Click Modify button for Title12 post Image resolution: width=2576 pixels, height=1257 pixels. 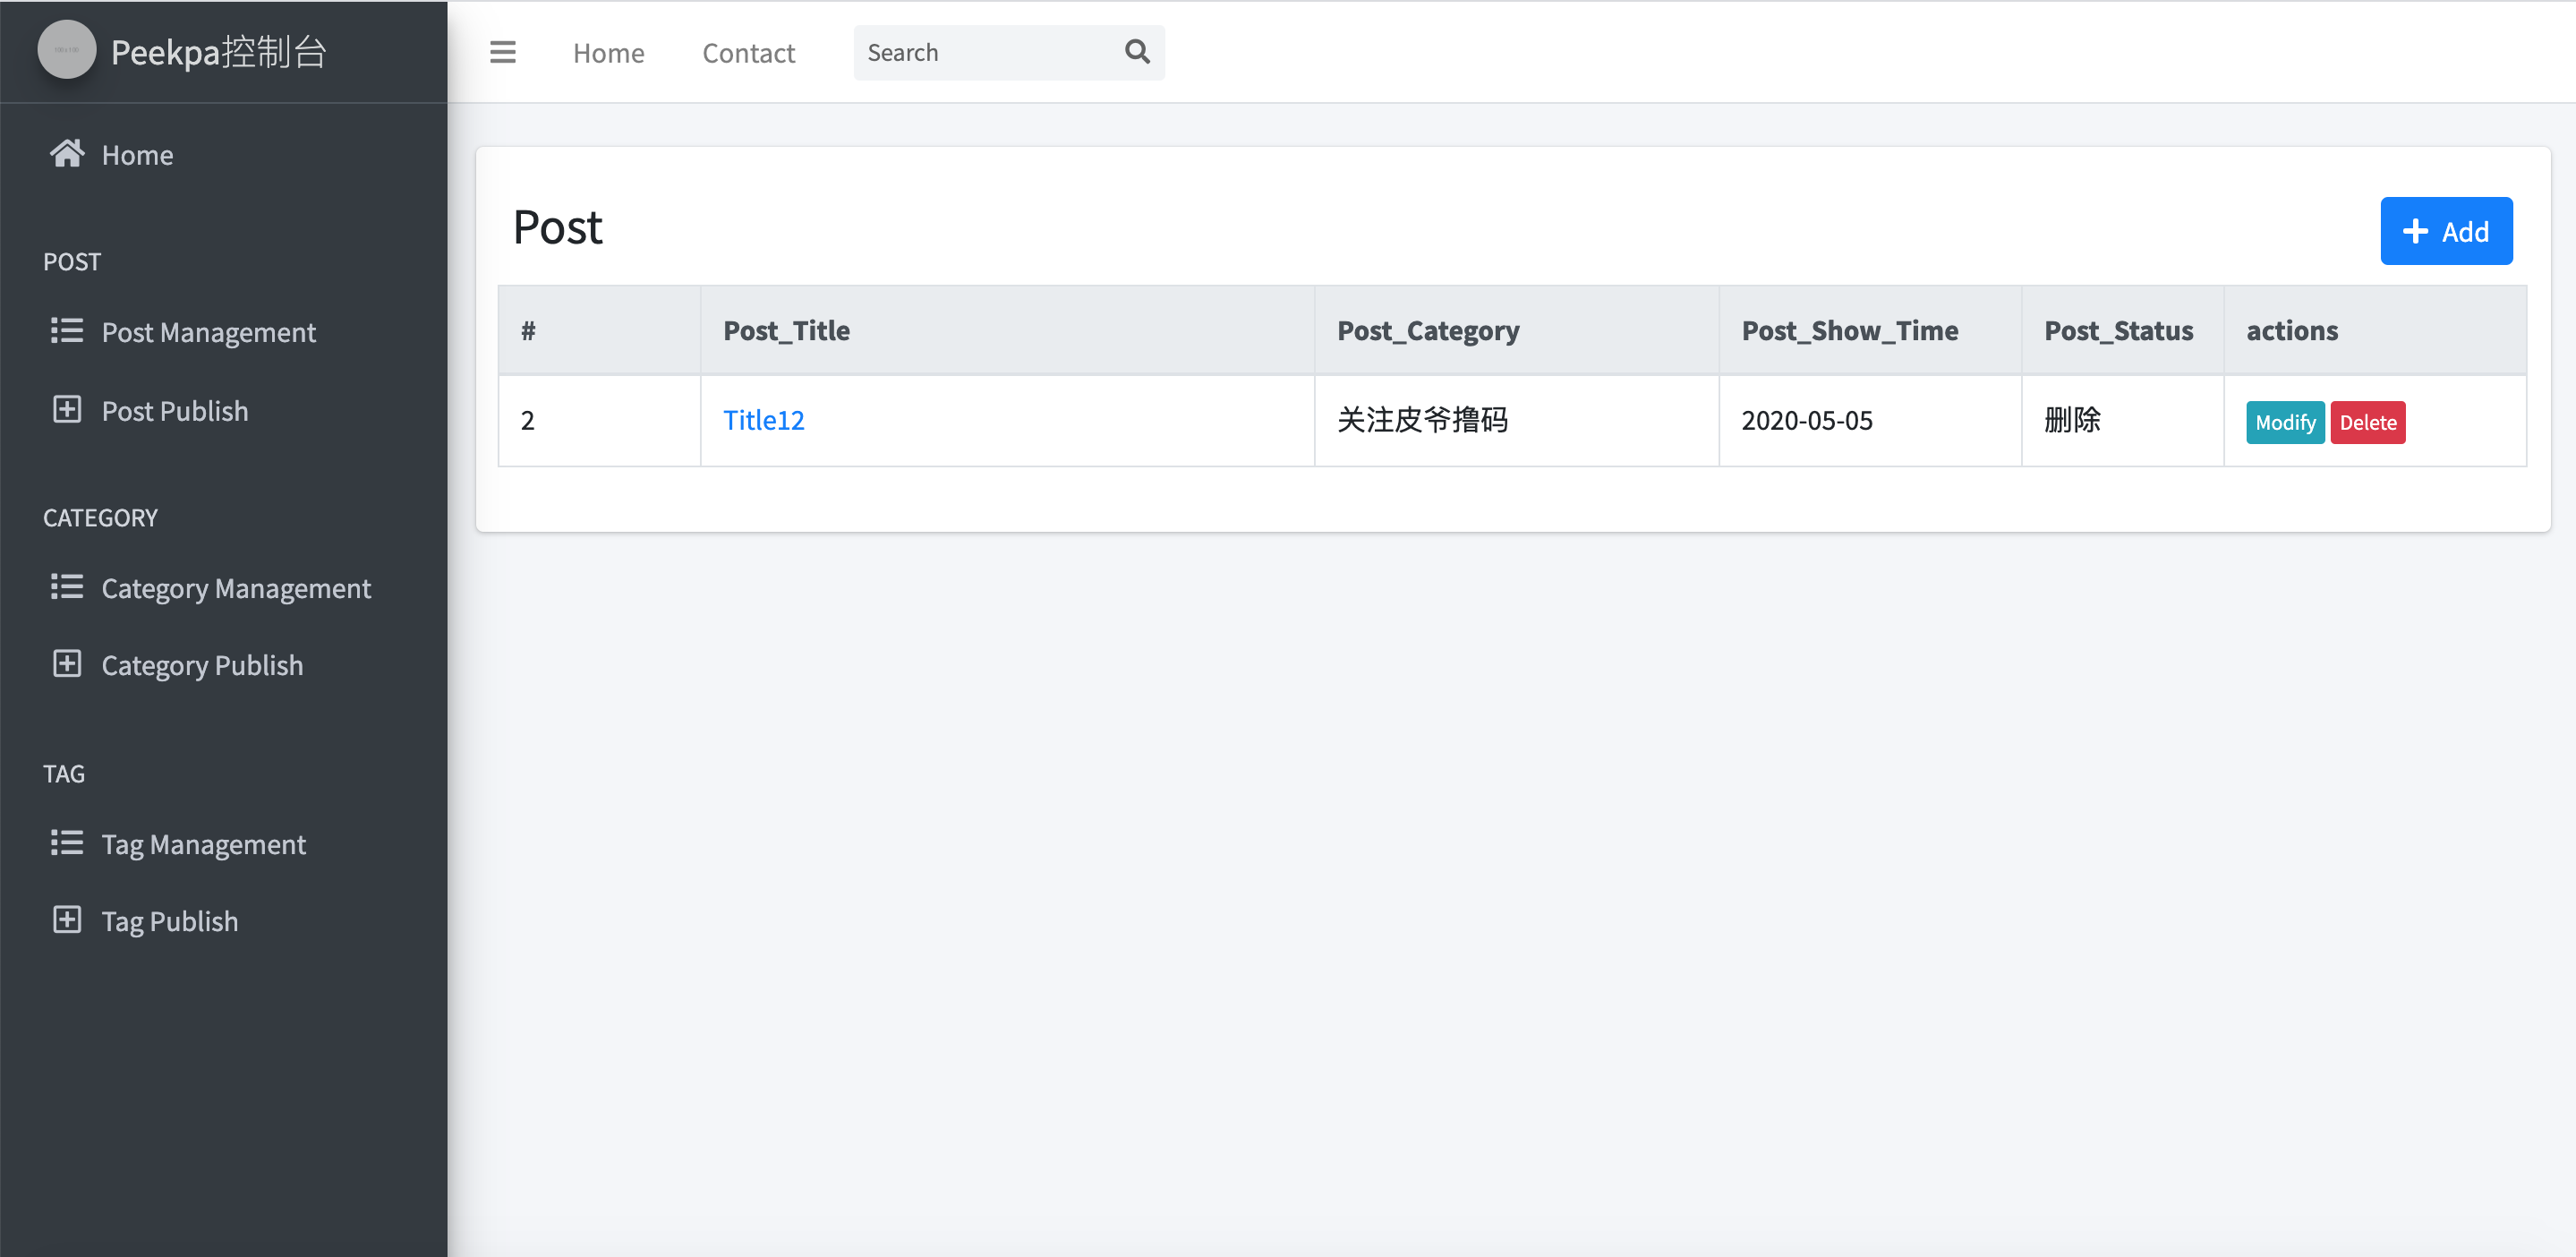click(2284, 422)
